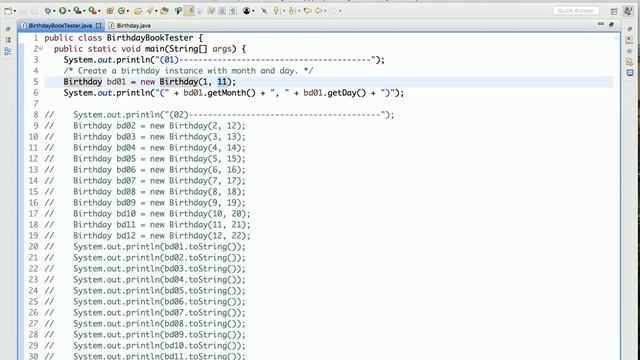
Task: Click the Open Type icon
Action: coord(138,11)
